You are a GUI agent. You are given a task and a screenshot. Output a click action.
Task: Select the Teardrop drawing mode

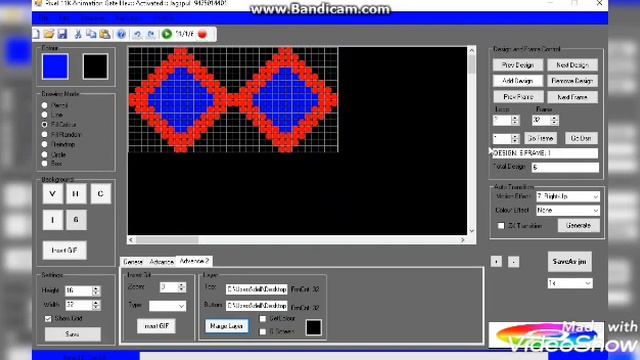44,144
